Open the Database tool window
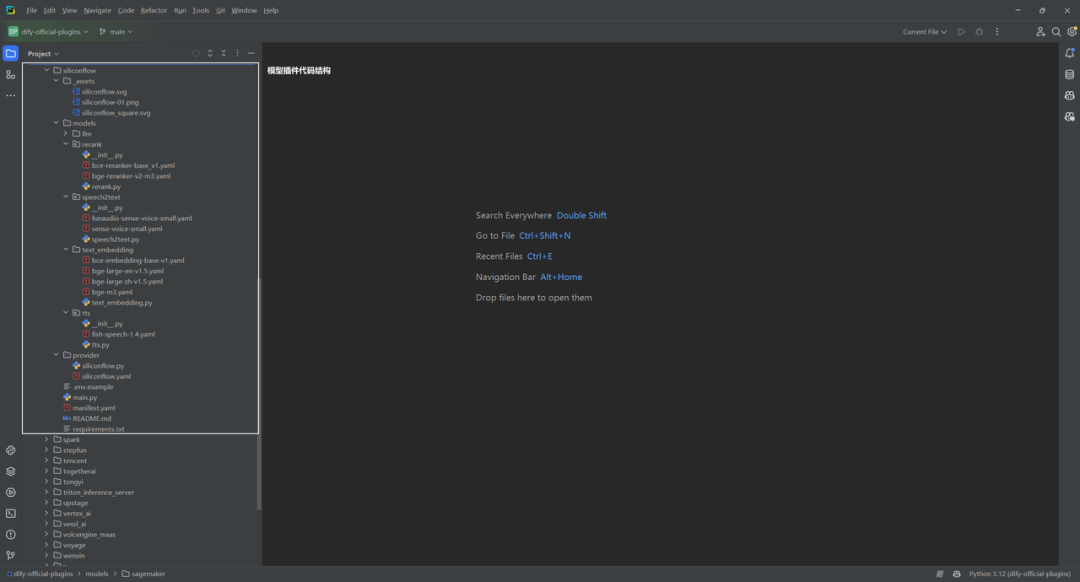Viewport: 1080px width, 582px height. [x=1069, y=74]
